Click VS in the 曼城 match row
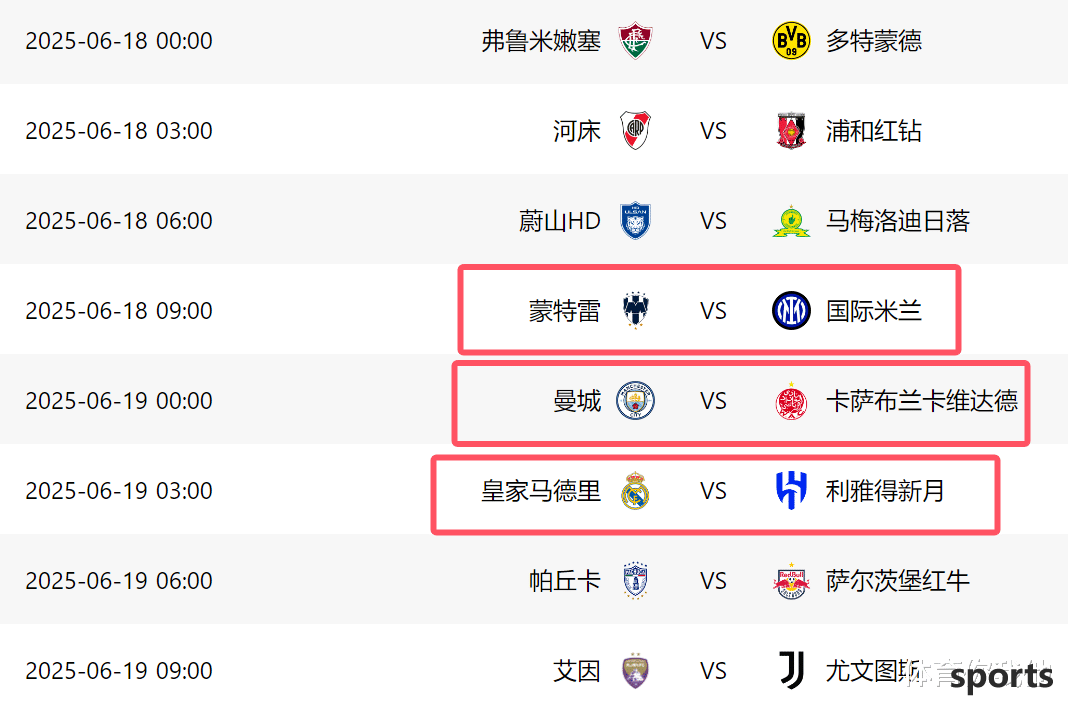This screenshot has width=1068, height=708. tap(713, 401)
